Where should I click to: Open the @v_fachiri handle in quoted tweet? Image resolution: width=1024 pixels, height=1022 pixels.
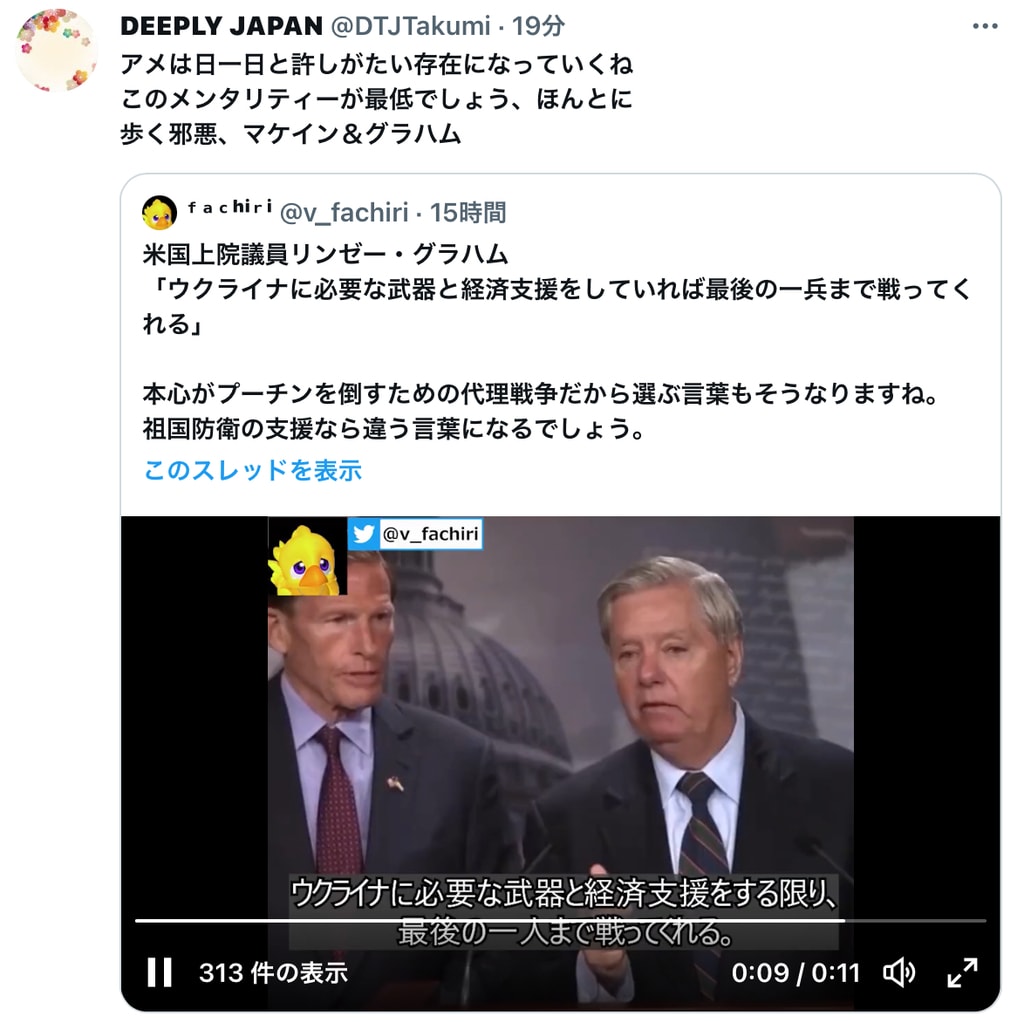pos(344,213)
